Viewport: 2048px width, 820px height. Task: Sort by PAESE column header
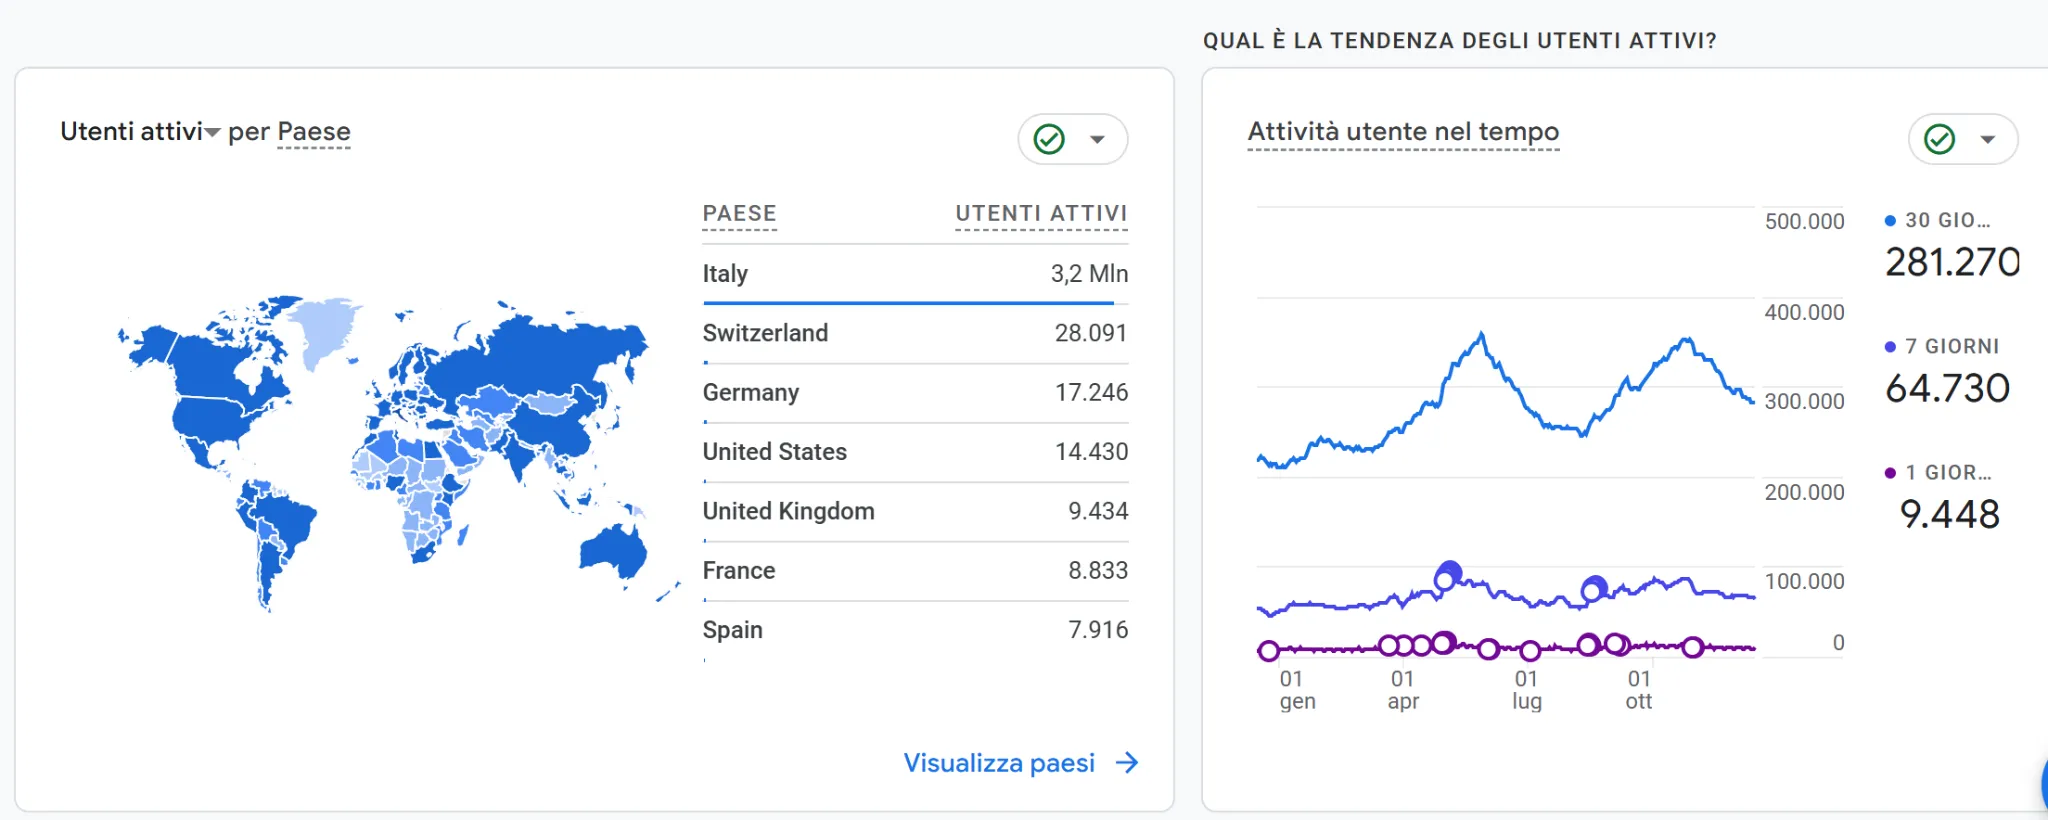click(x=739, y=214)
